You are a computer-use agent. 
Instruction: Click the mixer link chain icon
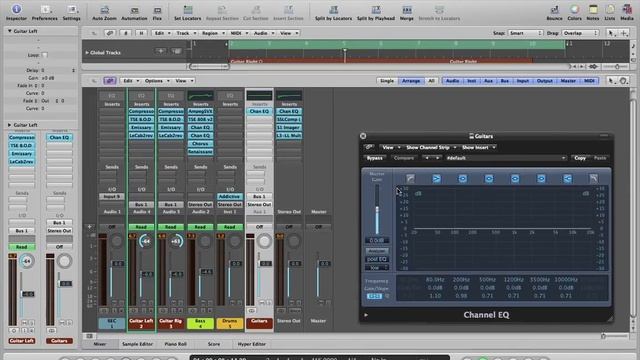[110, 81]
